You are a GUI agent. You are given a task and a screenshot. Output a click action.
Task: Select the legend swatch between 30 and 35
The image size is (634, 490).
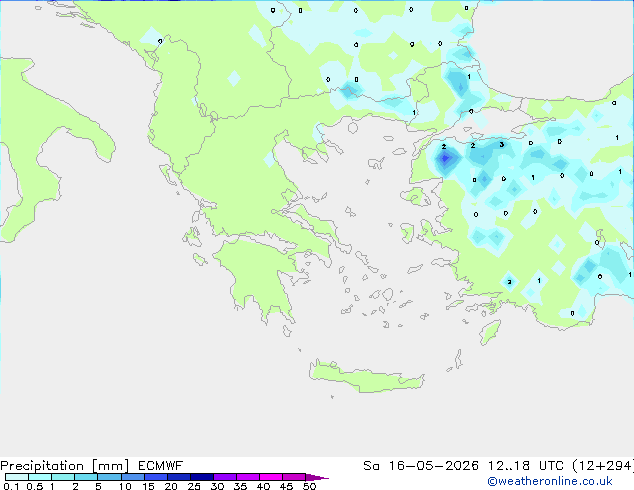pos(225,477)
